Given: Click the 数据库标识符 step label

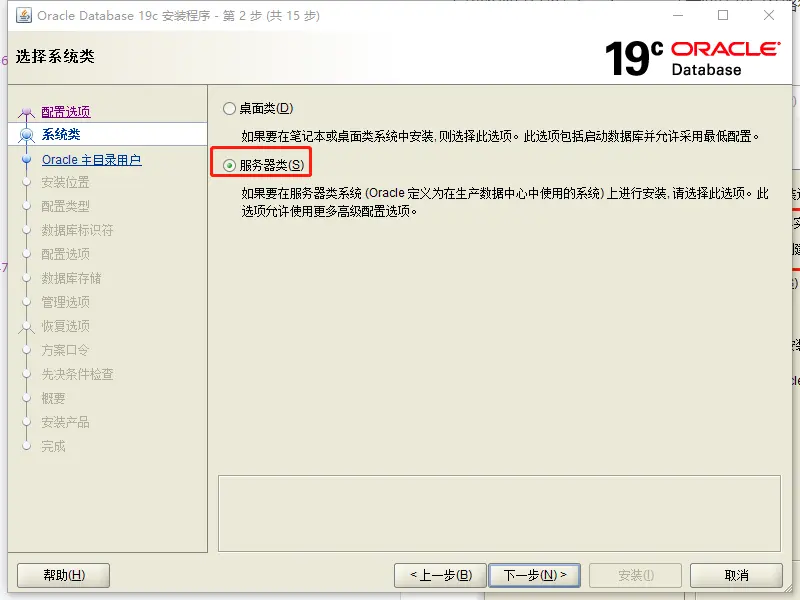Looking at the screenshot, I should 77,230.
